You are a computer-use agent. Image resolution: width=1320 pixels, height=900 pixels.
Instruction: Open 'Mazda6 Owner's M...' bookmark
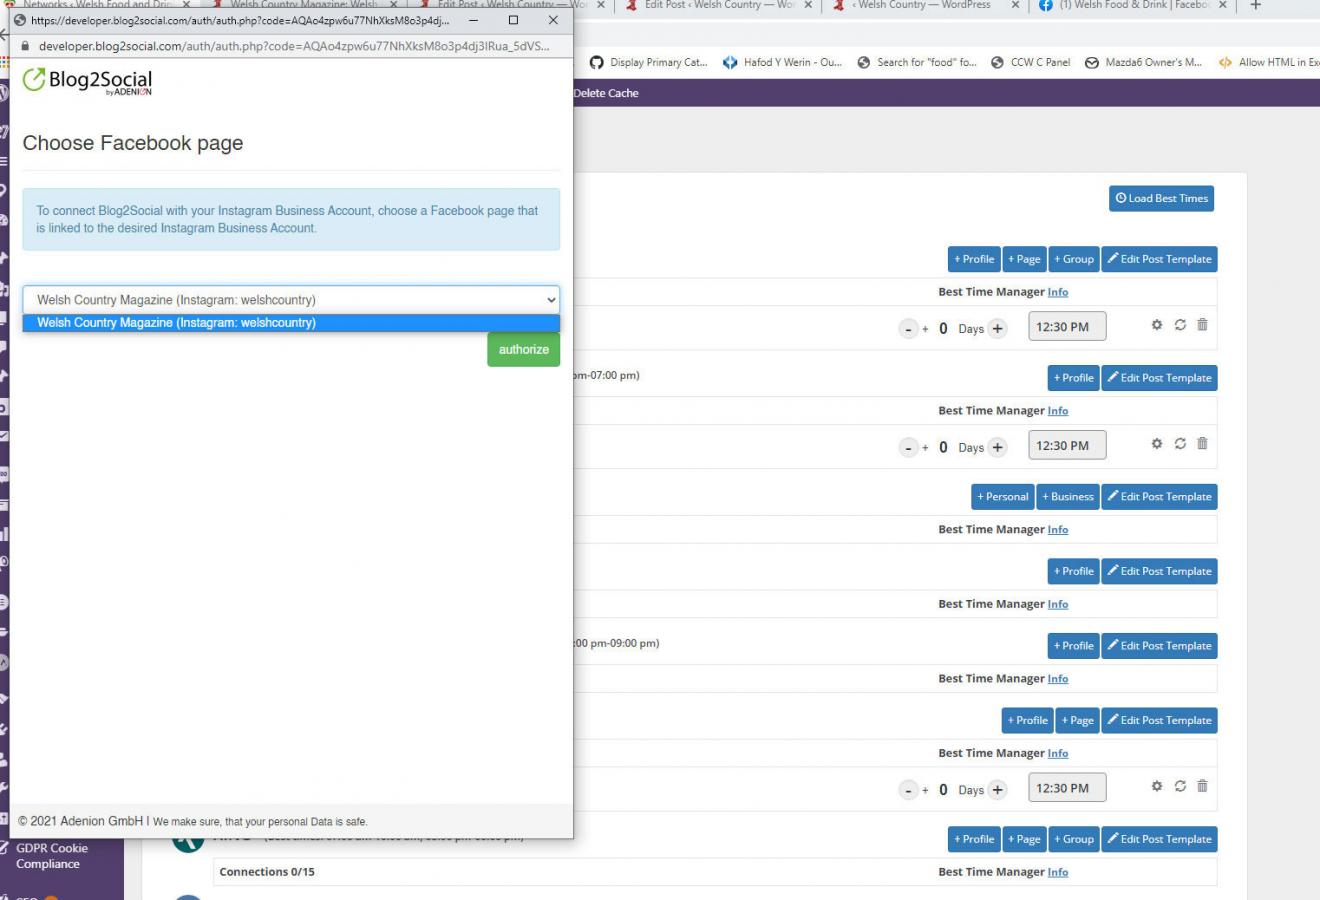click(1143, 62)
